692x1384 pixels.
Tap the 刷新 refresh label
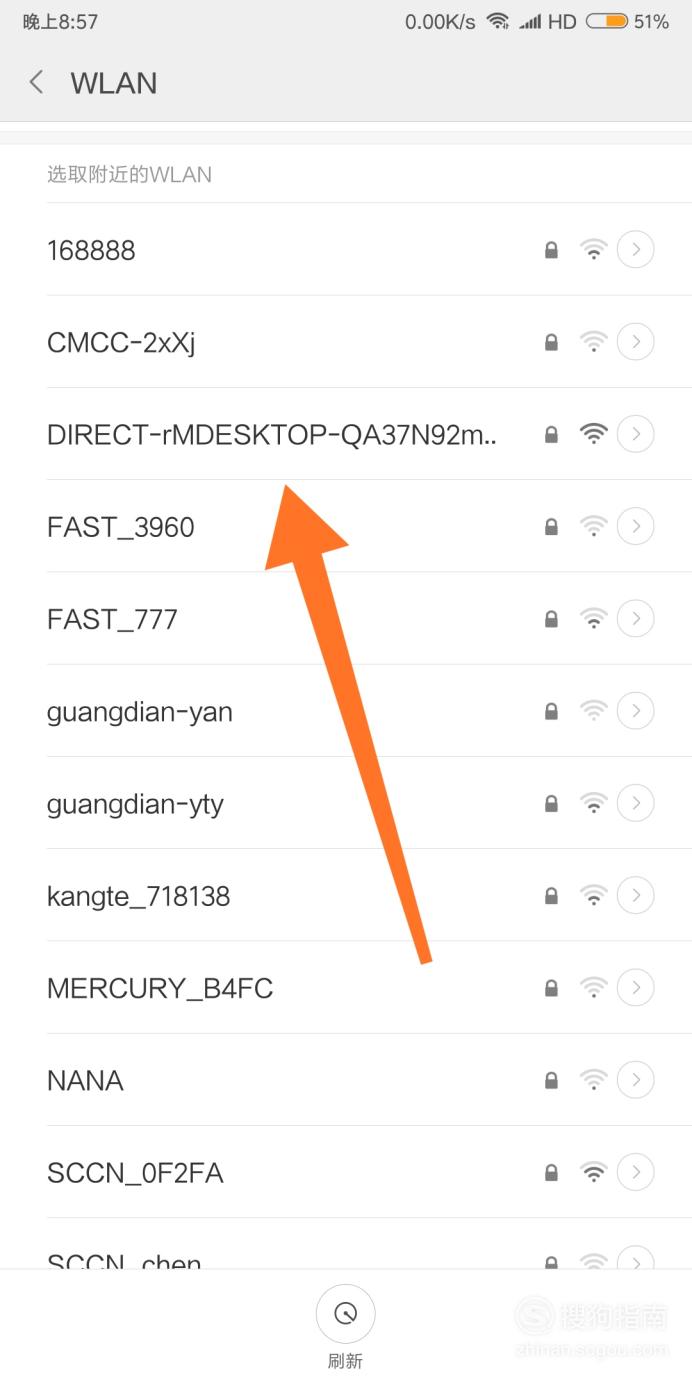(x=345, y=1361)
